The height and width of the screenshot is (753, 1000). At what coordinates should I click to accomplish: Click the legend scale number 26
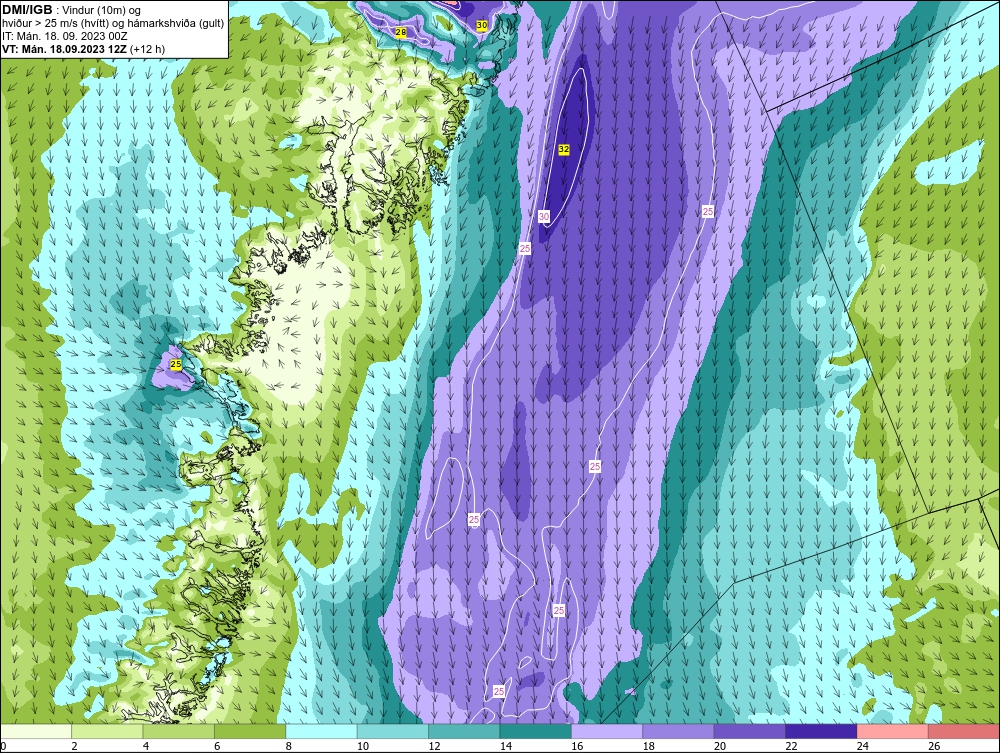coord(934,746)
